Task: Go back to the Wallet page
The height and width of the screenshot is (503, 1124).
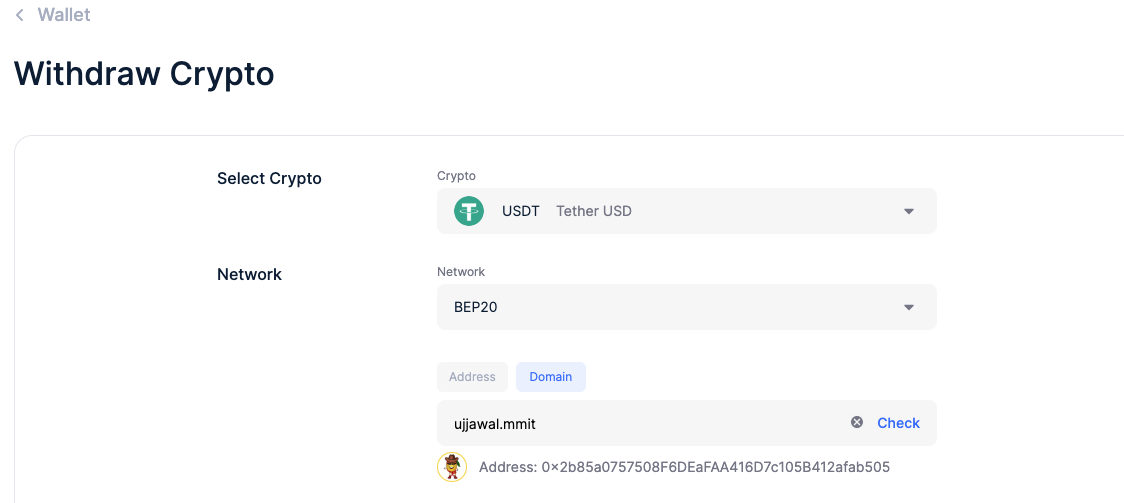Action: (63, 15)
